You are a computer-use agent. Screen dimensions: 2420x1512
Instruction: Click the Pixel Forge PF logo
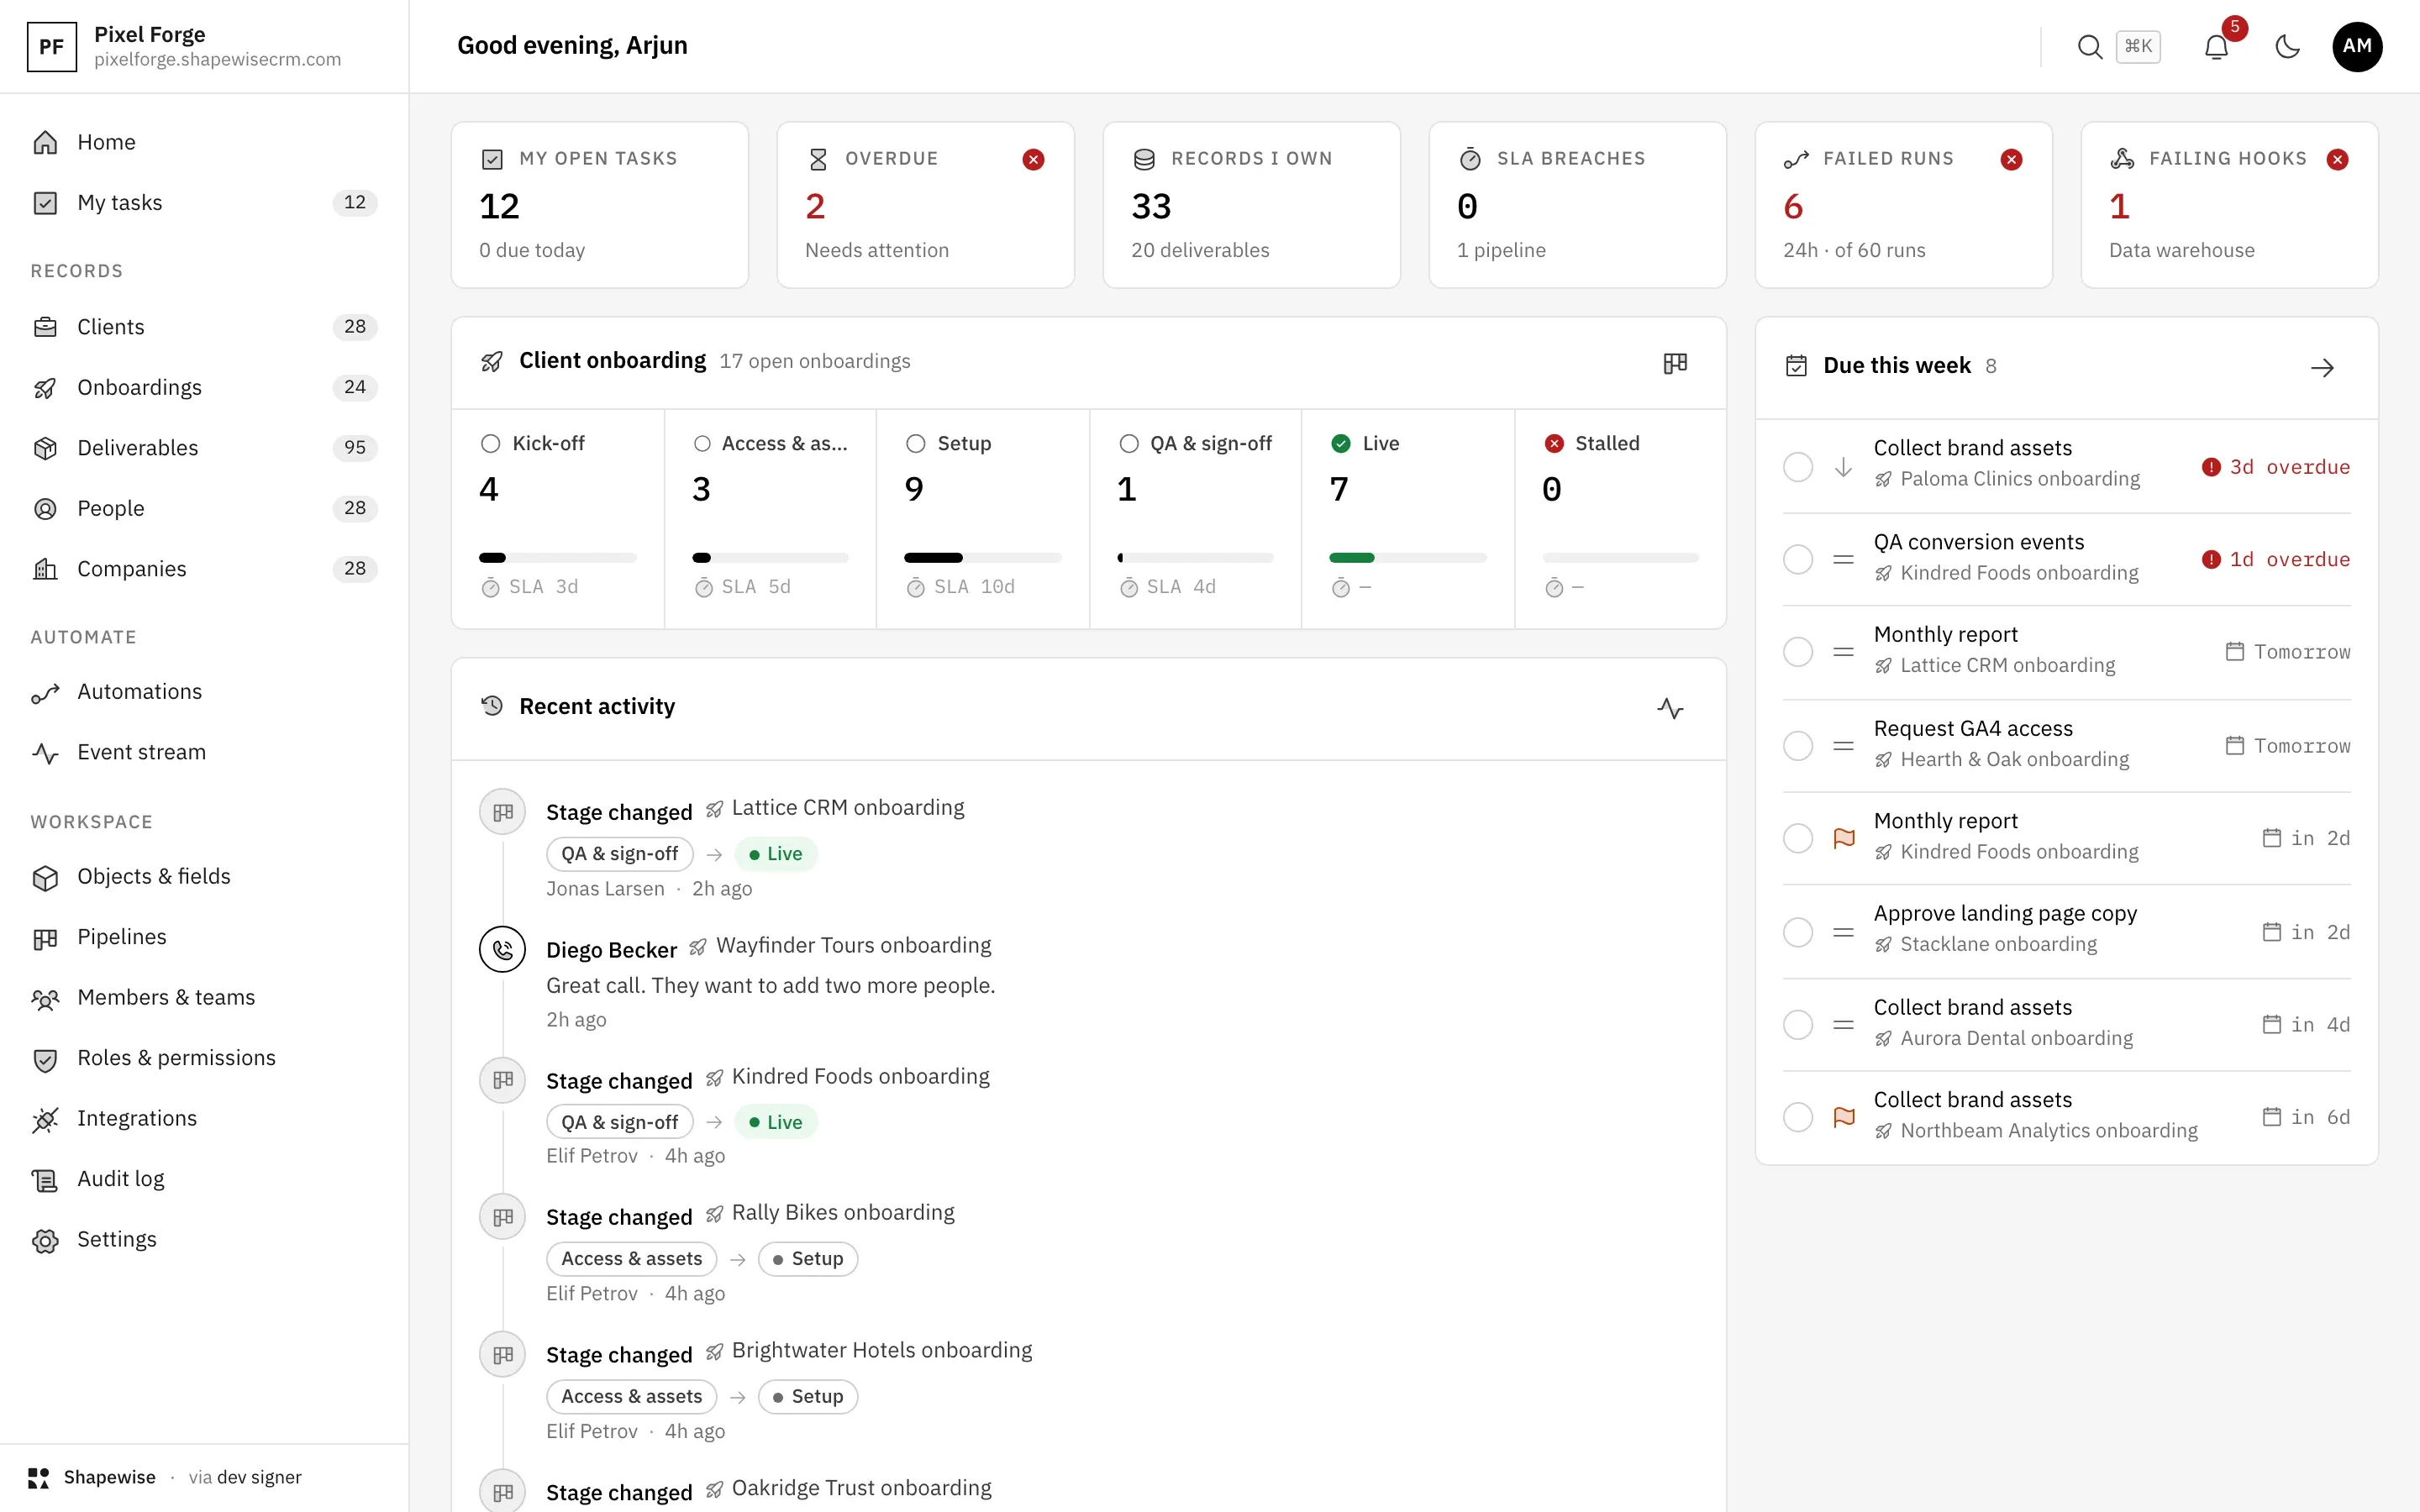point(51,46)
